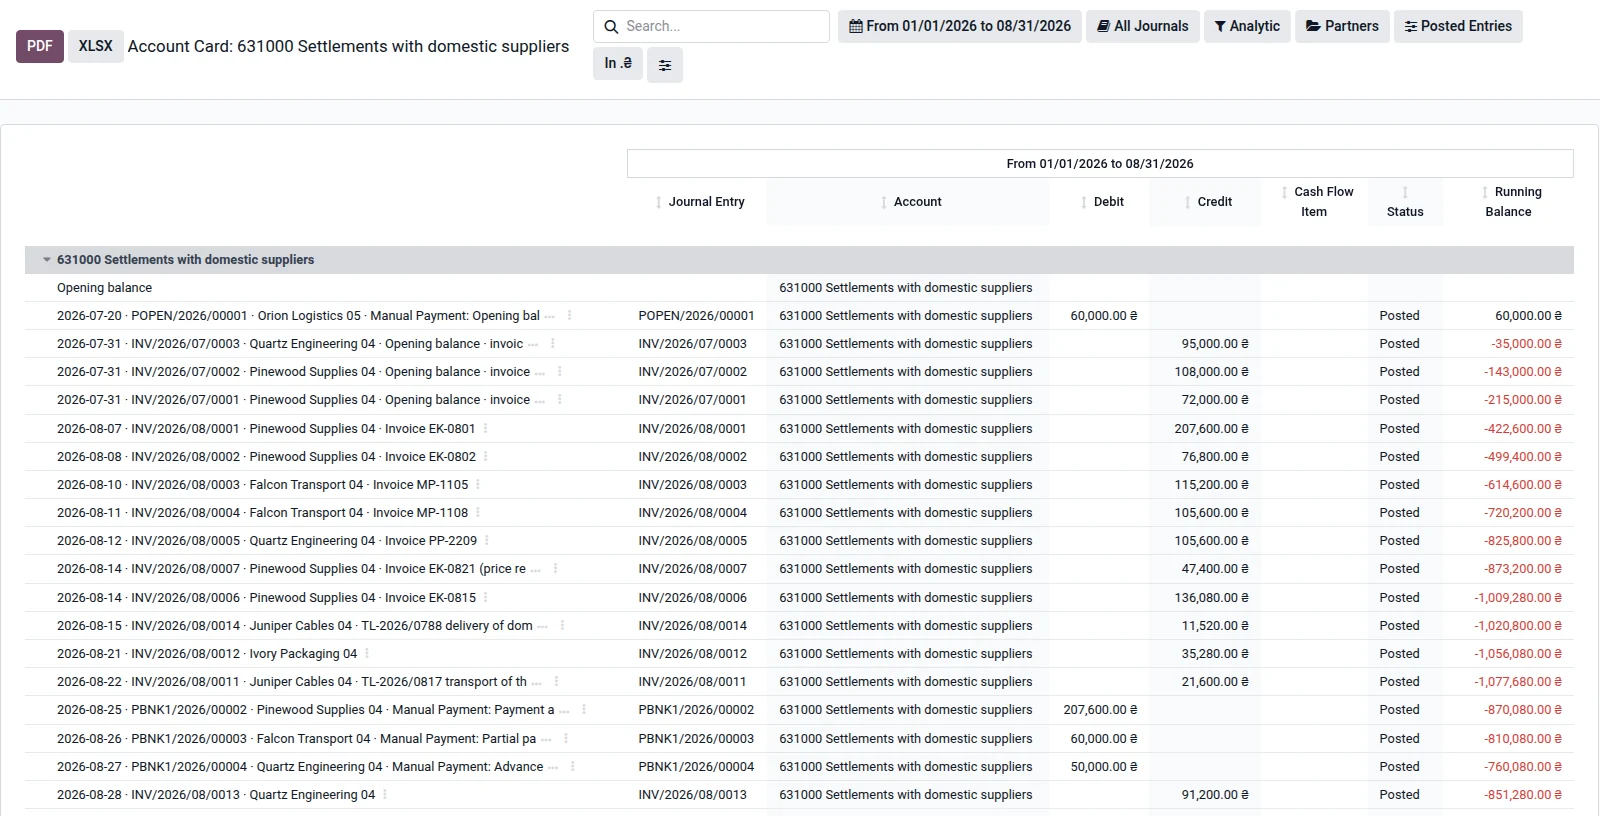Collapse the 631000 Settlements with domestic suppliers group
Screen dimensions: 1600x816
click(x=46, y=260)
